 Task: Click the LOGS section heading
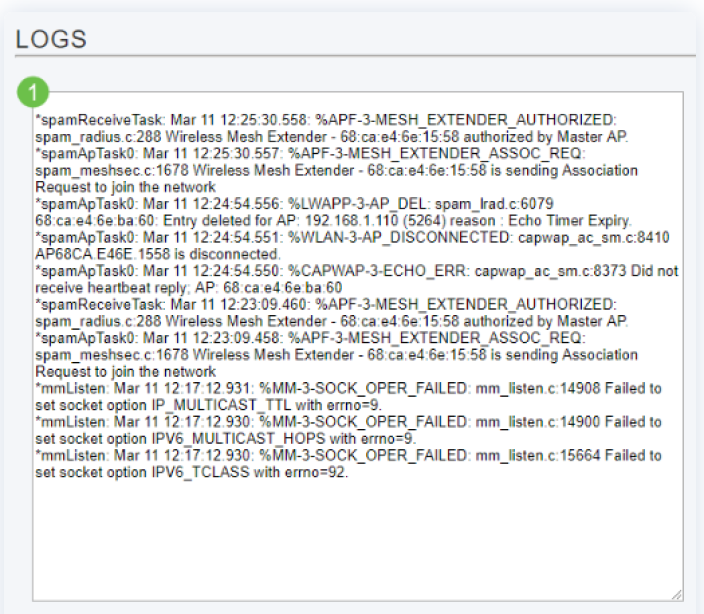point(52,39)
